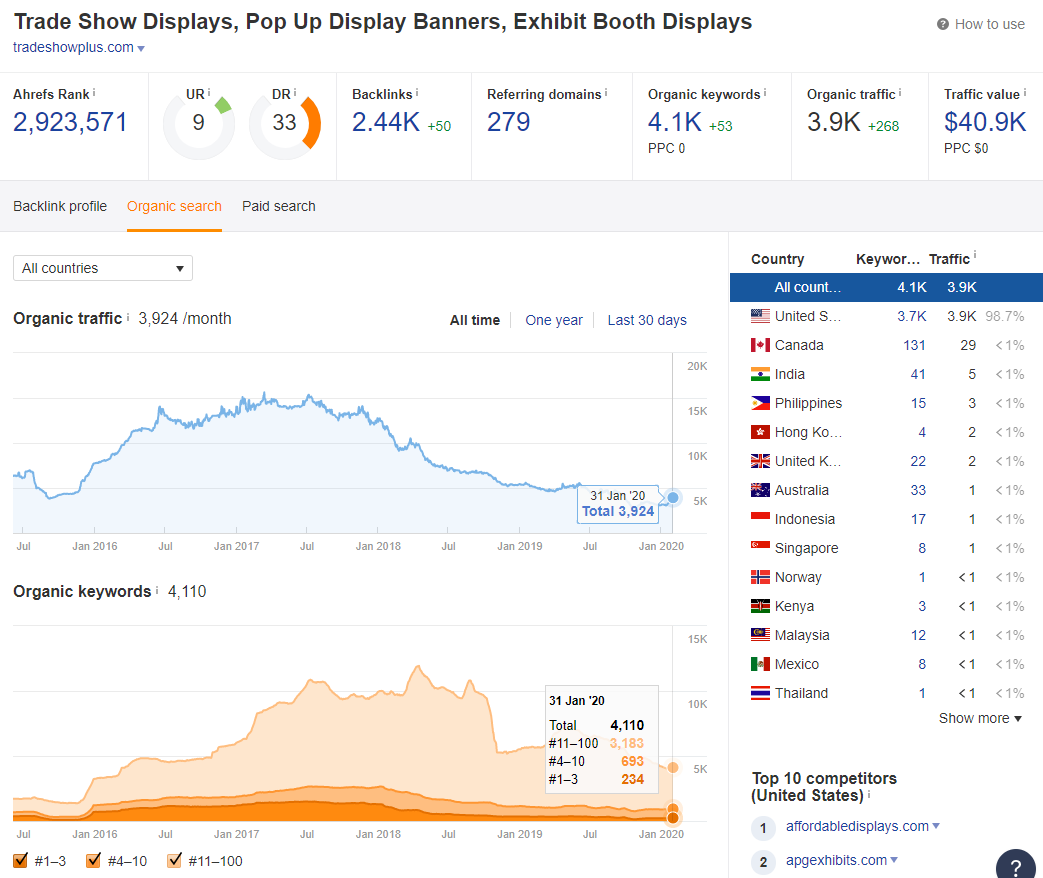The image size is (1043, 878).
Task: Click the Hong Kong flag icon
Action: click(760, 432)
